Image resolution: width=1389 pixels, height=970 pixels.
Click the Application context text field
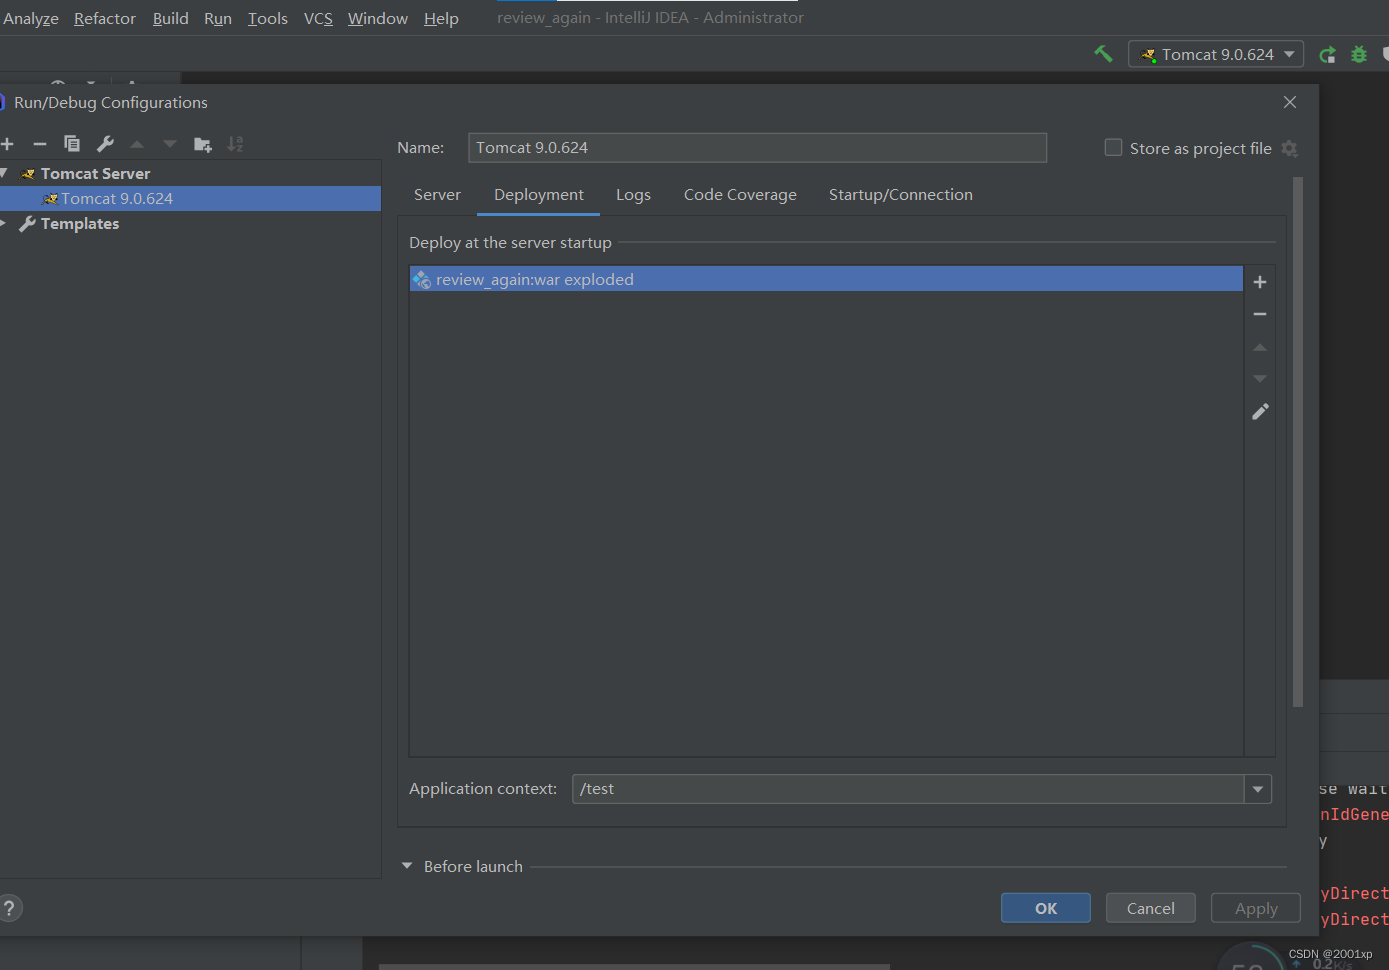point(908,789)
